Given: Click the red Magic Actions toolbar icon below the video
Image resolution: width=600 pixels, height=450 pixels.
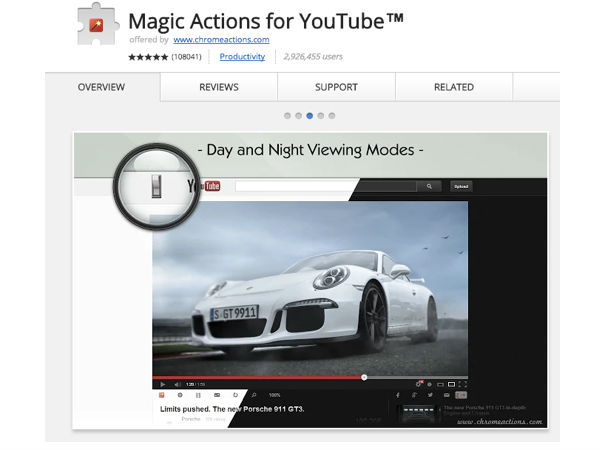Looking at the screenshot, I should (x=162, y=395).
